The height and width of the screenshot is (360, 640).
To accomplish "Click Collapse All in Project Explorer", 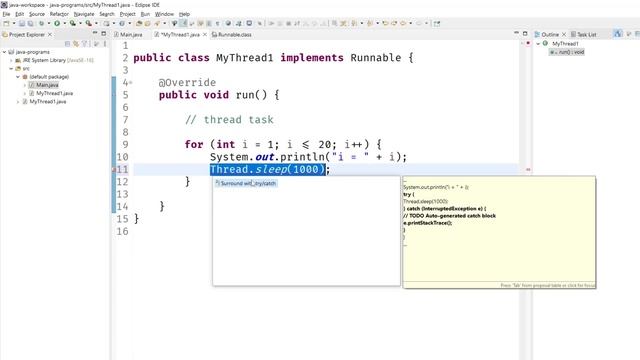I will click(x=67, y=44).
